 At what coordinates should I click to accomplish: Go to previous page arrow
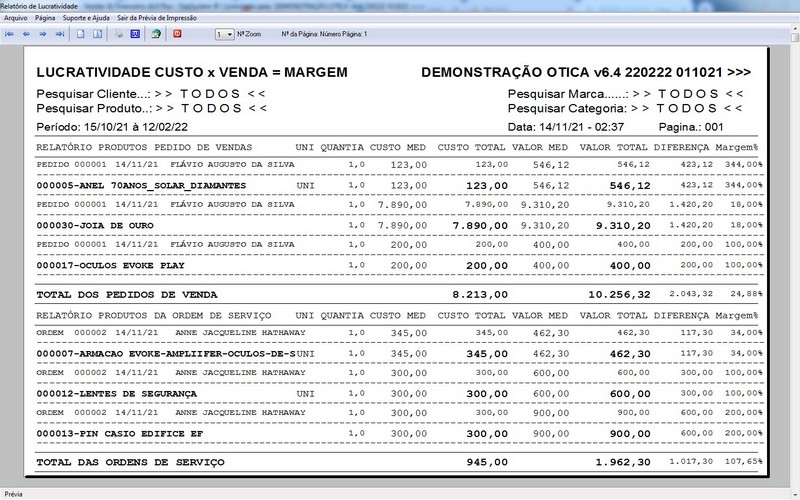point(27,34)
